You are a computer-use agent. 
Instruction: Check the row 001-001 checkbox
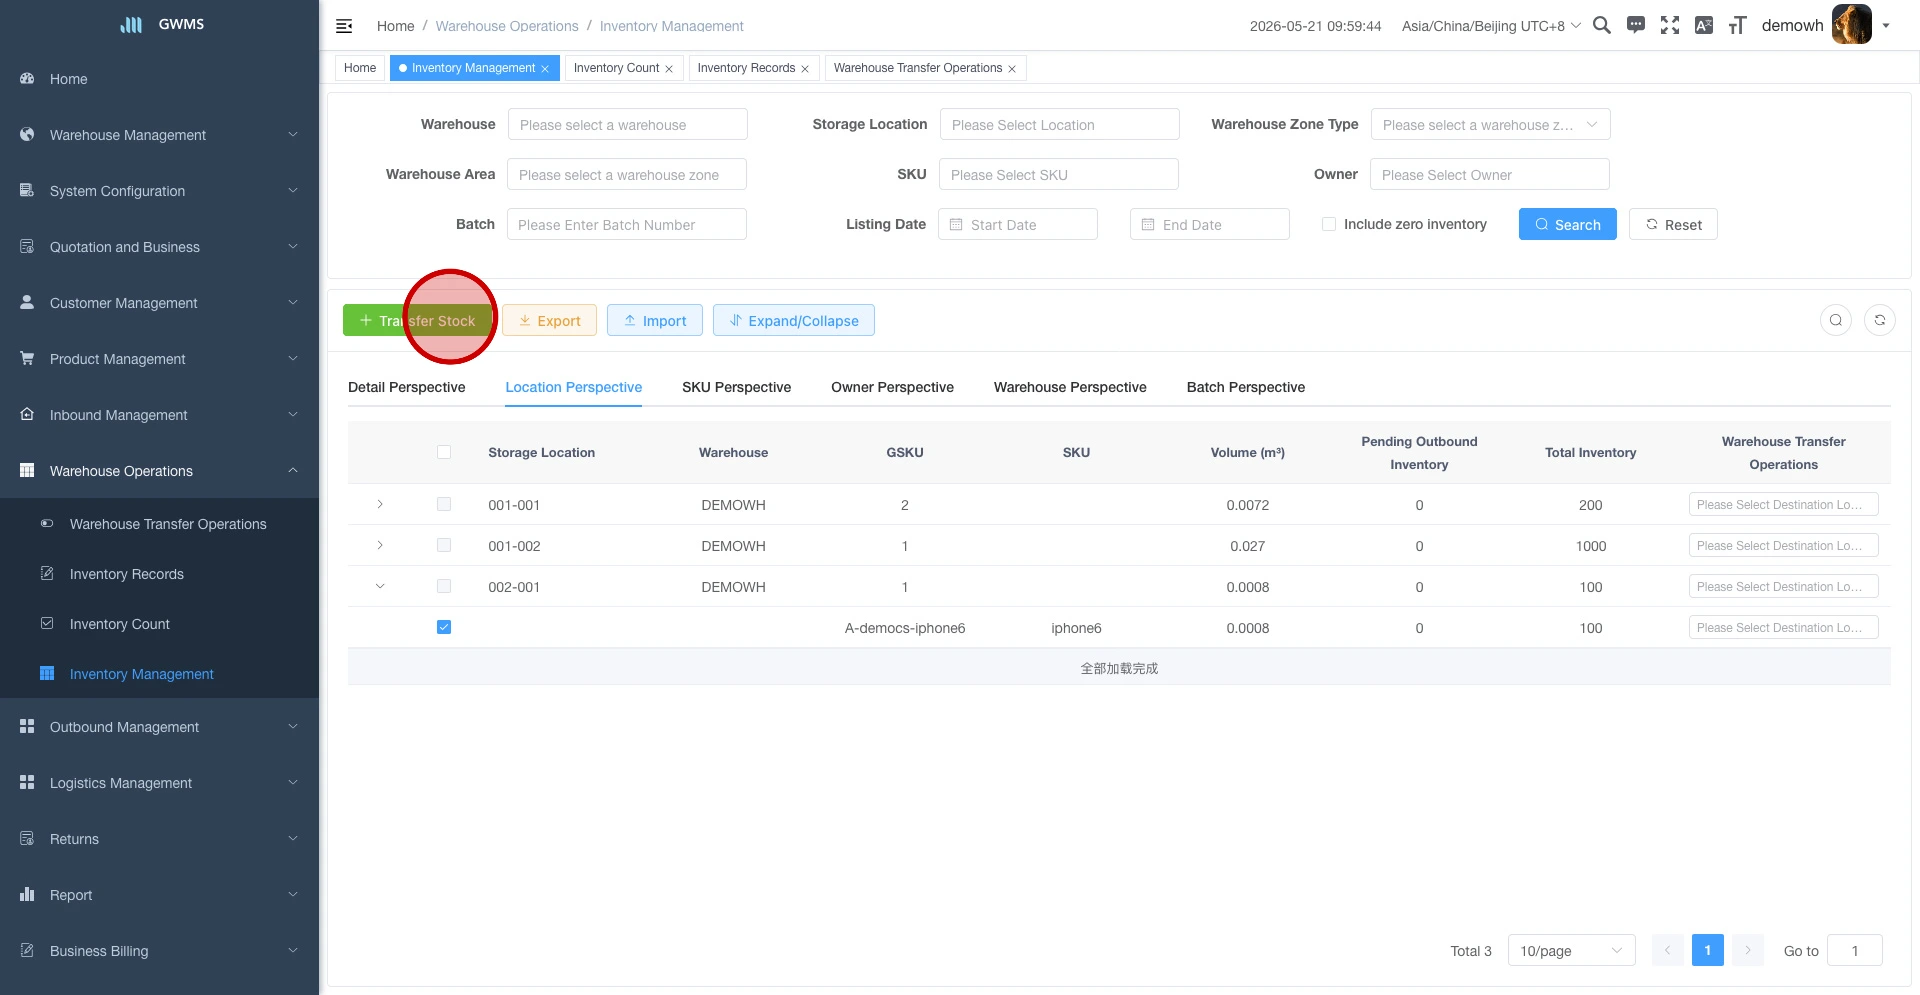click(x=444, y=504)
